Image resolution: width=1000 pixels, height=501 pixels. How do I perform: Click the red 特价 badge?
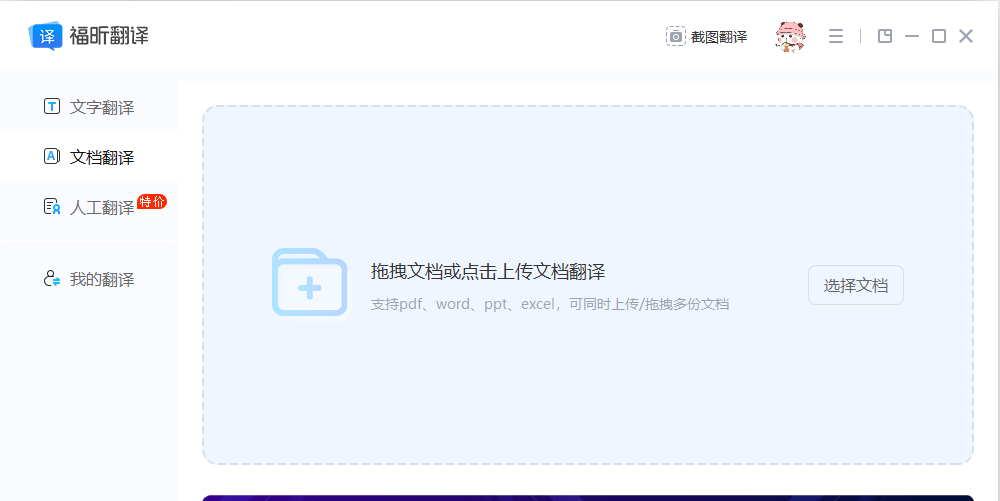(x=152, y=201)
